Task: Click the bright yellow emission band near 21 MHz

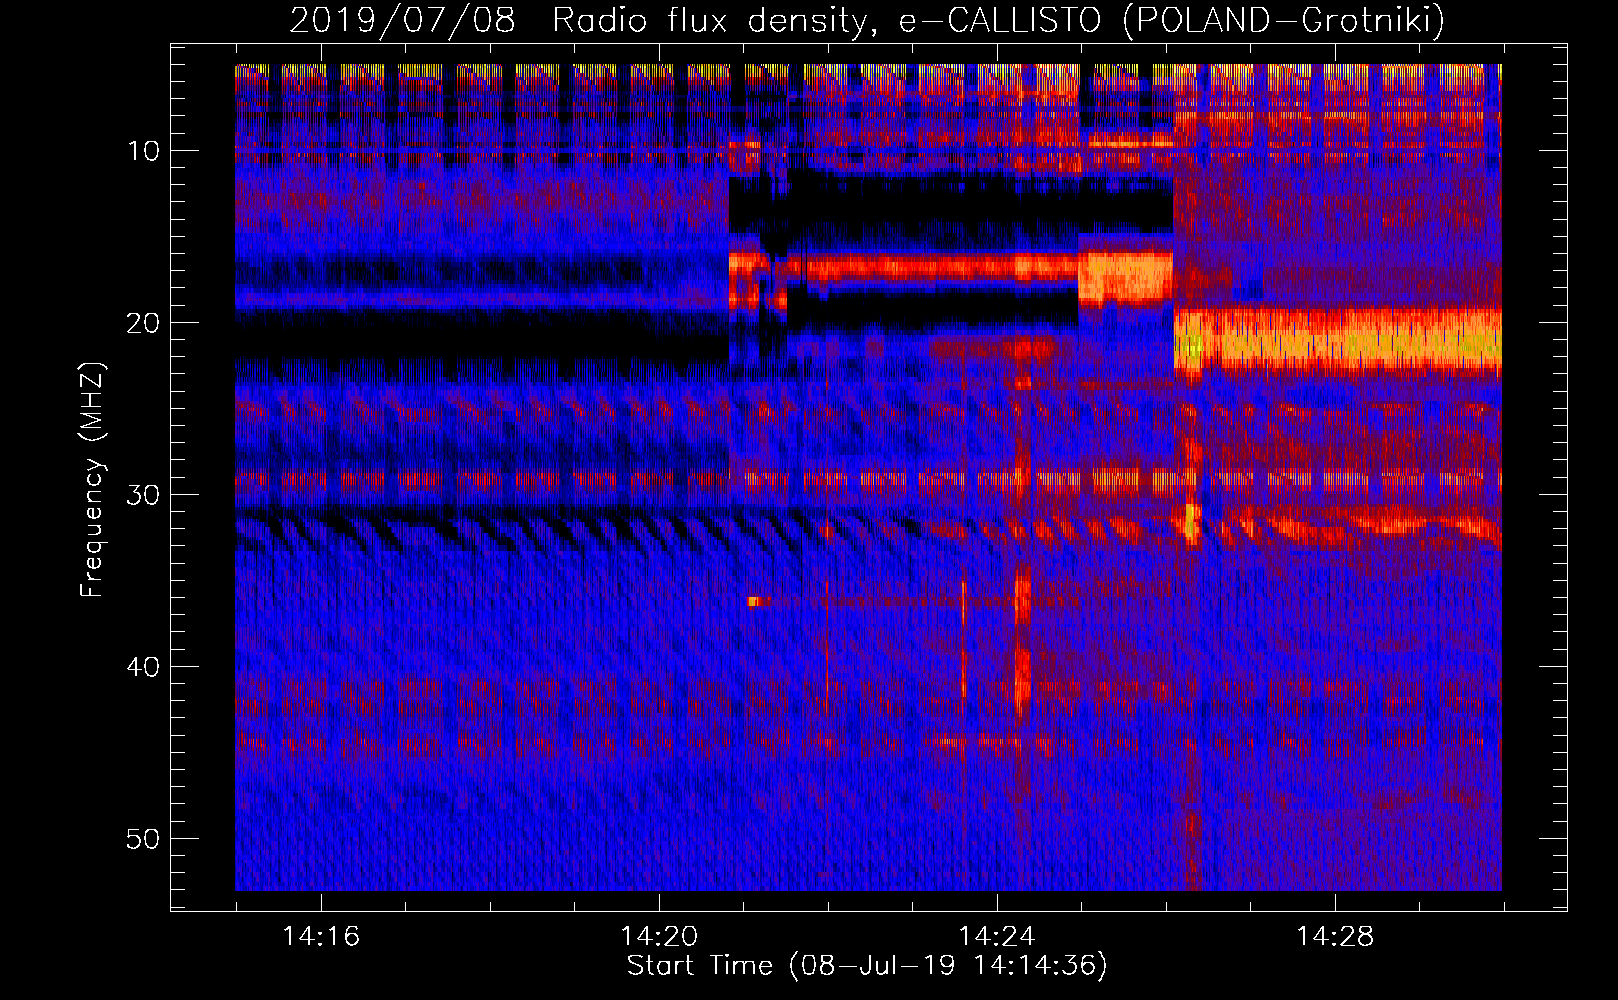Action: [x=1338, y=340]
